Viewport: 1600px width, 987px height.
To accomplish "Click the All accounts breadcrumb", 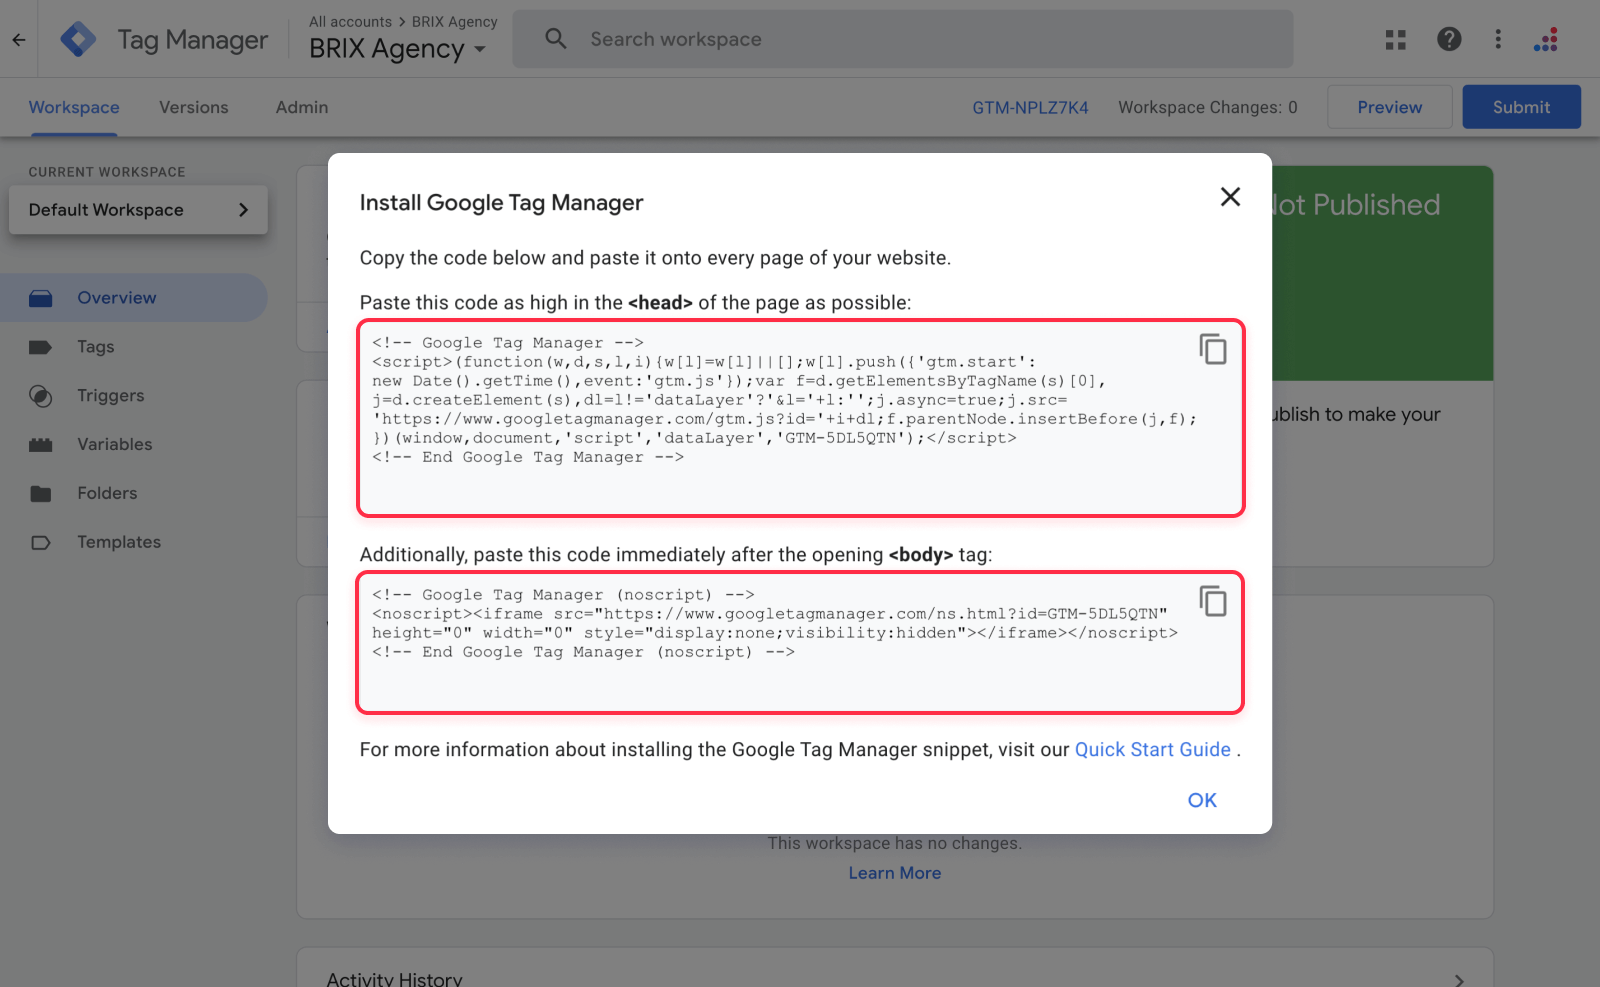I will coord(350,22).
